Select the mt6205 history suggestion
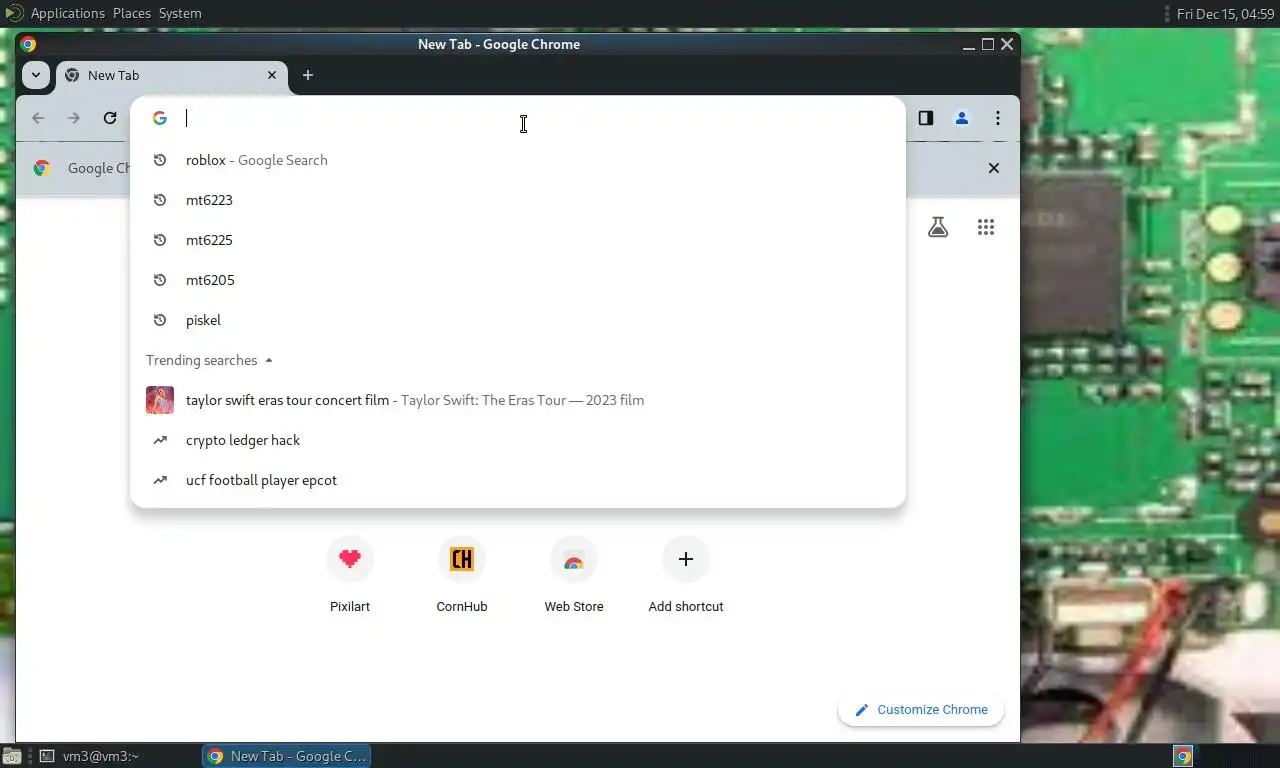The height and width of the screenshot is (768, 1280). pyautogui.click(x=518, y=280)
